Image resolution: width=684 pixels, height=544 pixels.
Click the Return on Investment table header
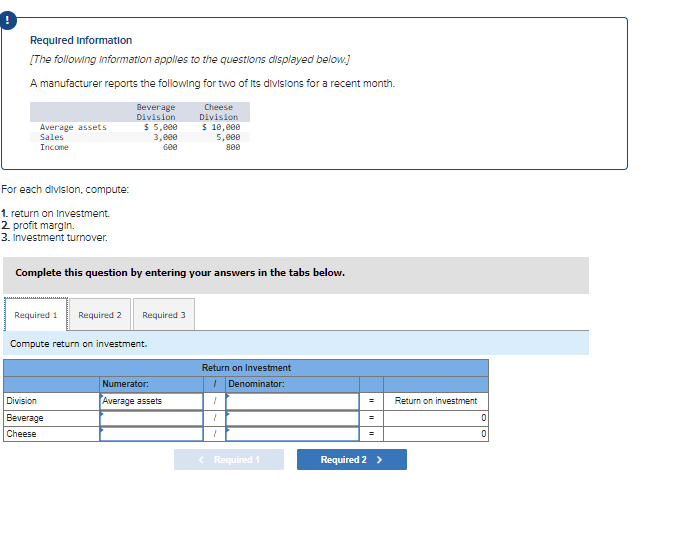(246, 368)
